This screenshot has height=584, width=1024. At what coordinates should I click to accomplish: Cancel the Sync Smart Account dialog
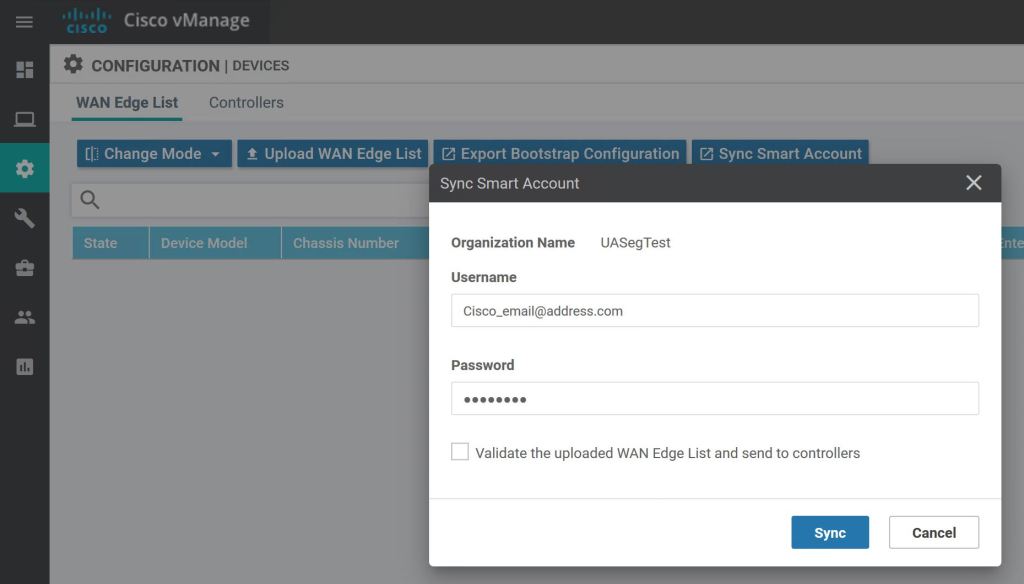pyautogui.click(x=933, y=533)
